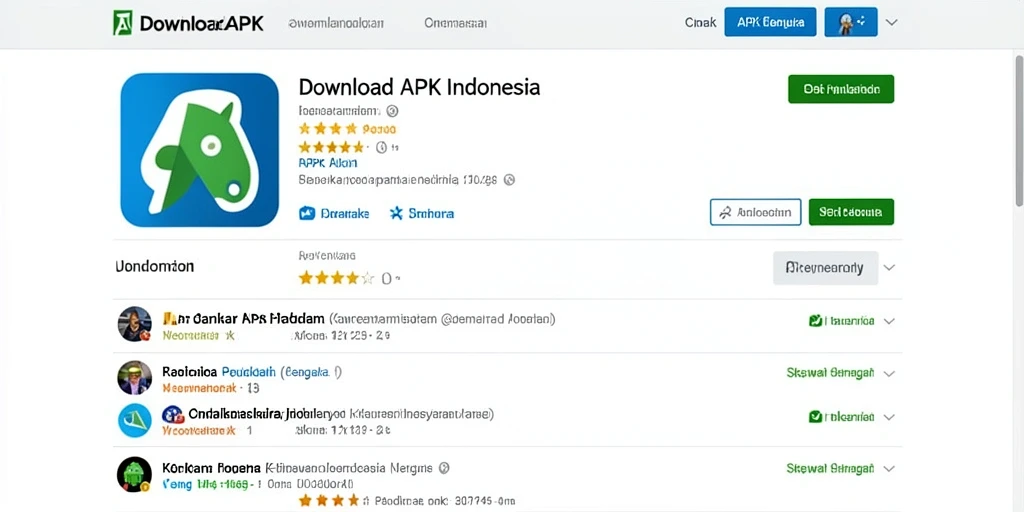Click the DownloadAPK logo in header

click(x=188, y=23)
